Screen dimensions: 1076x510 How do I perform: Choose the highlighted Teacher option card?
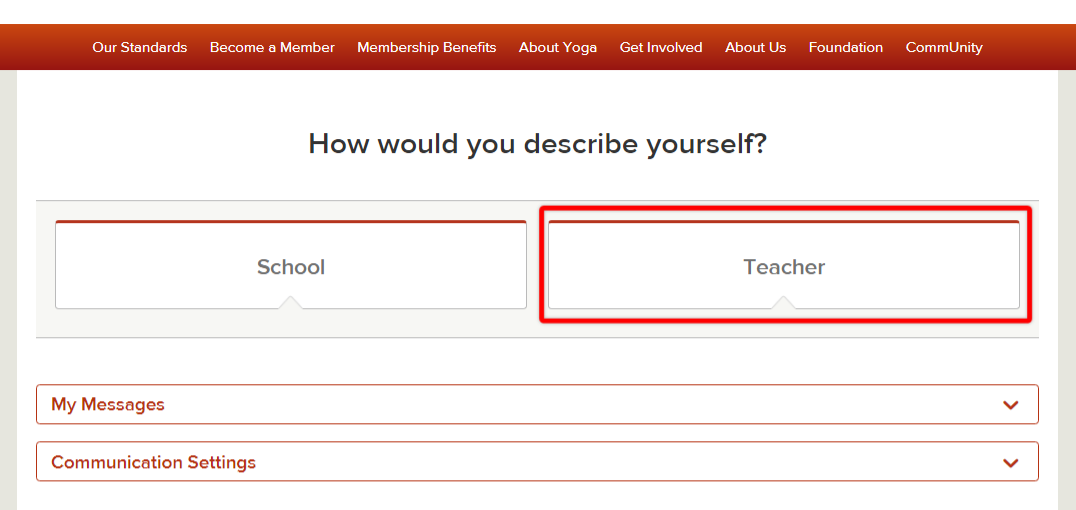point(784,265)
